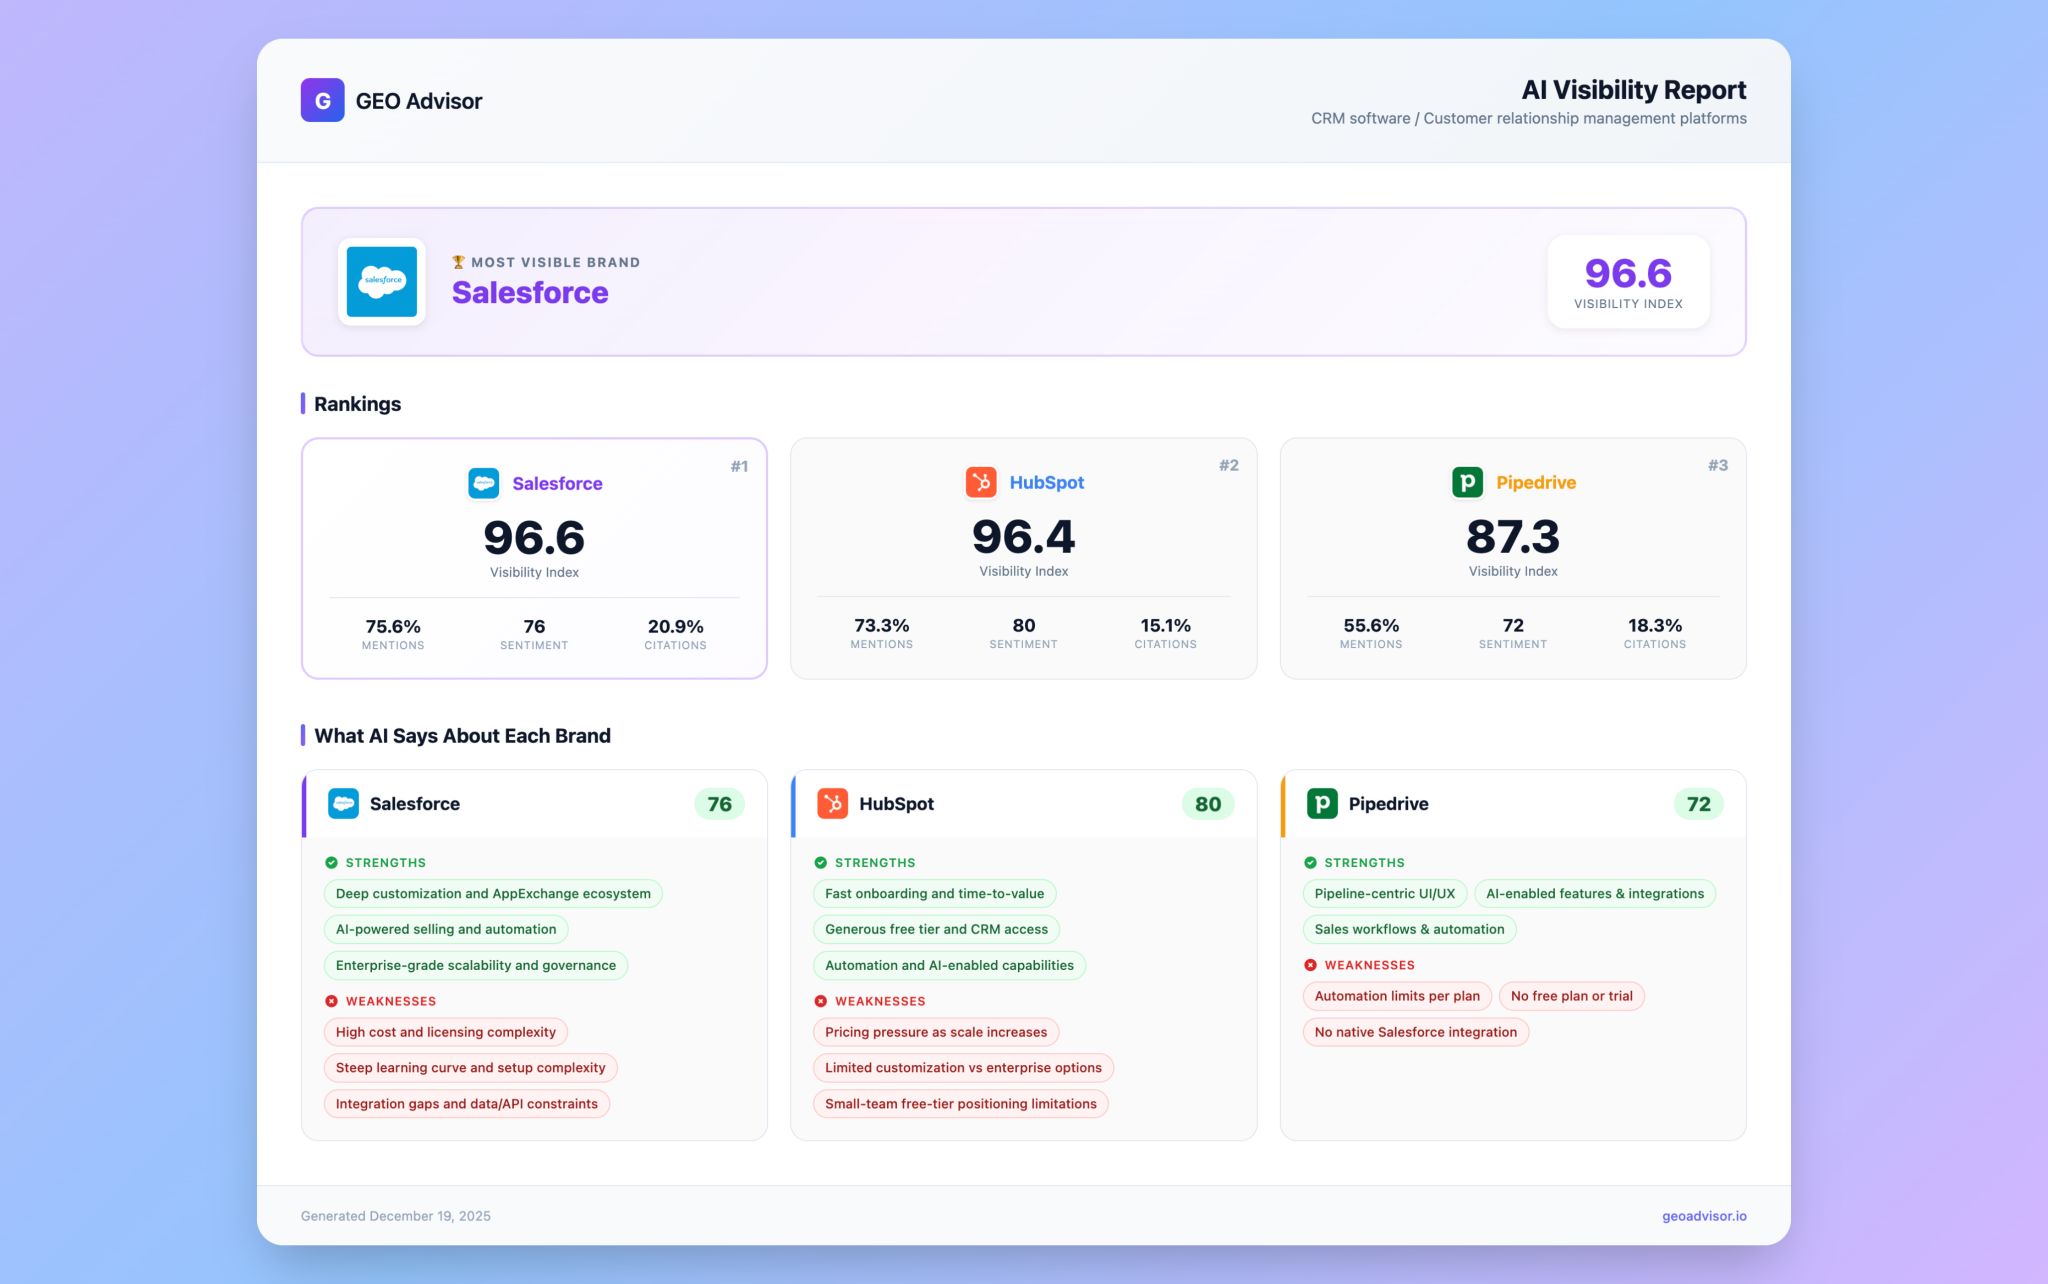Click the 96.6 Visibility Index badge
2048x1284 pixels.
click(1628, 282)
